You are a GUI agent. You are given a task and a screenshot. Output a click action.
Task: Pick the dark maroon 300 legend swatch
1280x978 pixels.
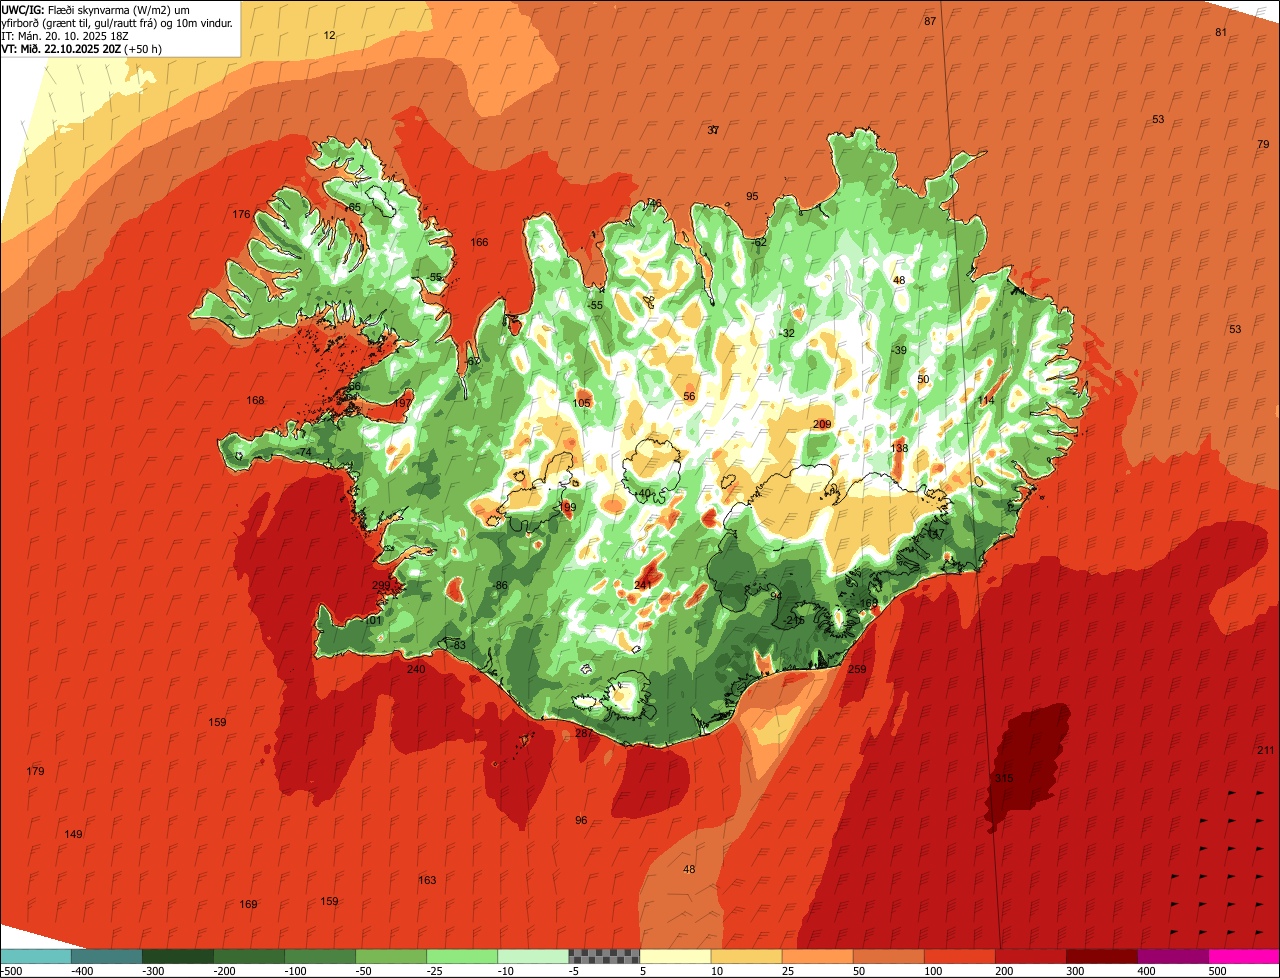1100,956
